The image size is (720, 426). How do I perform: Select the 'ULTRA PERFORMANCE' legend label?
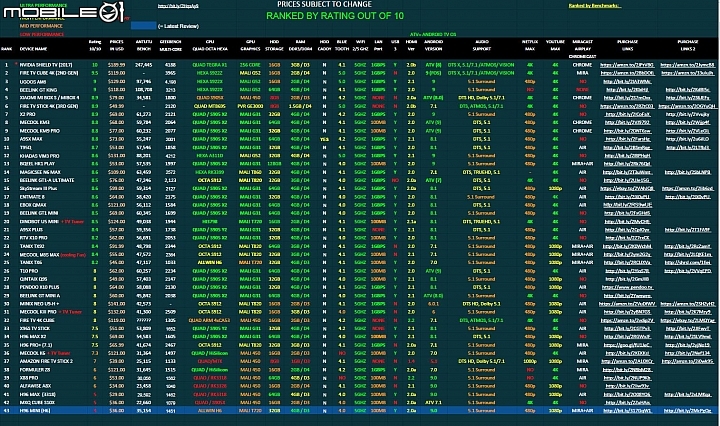(x=43, y=5)
